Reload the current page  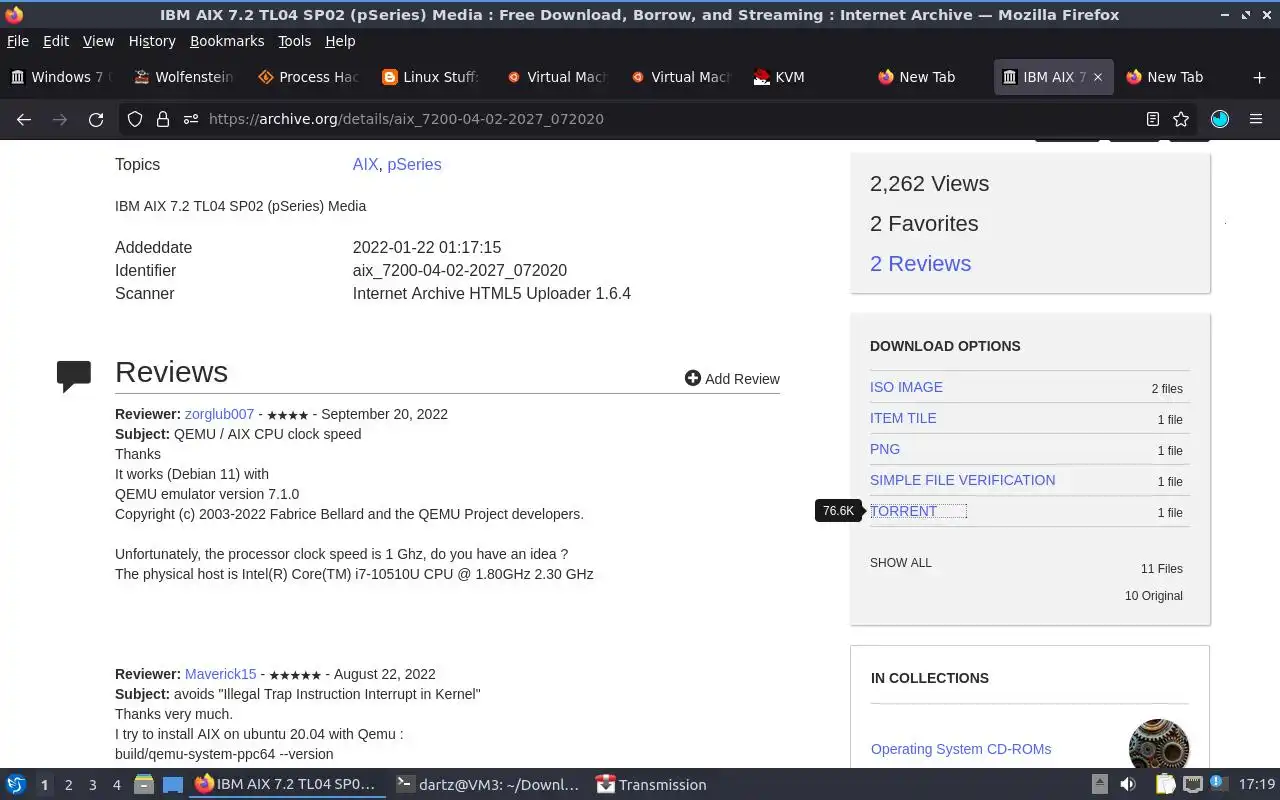96,119
